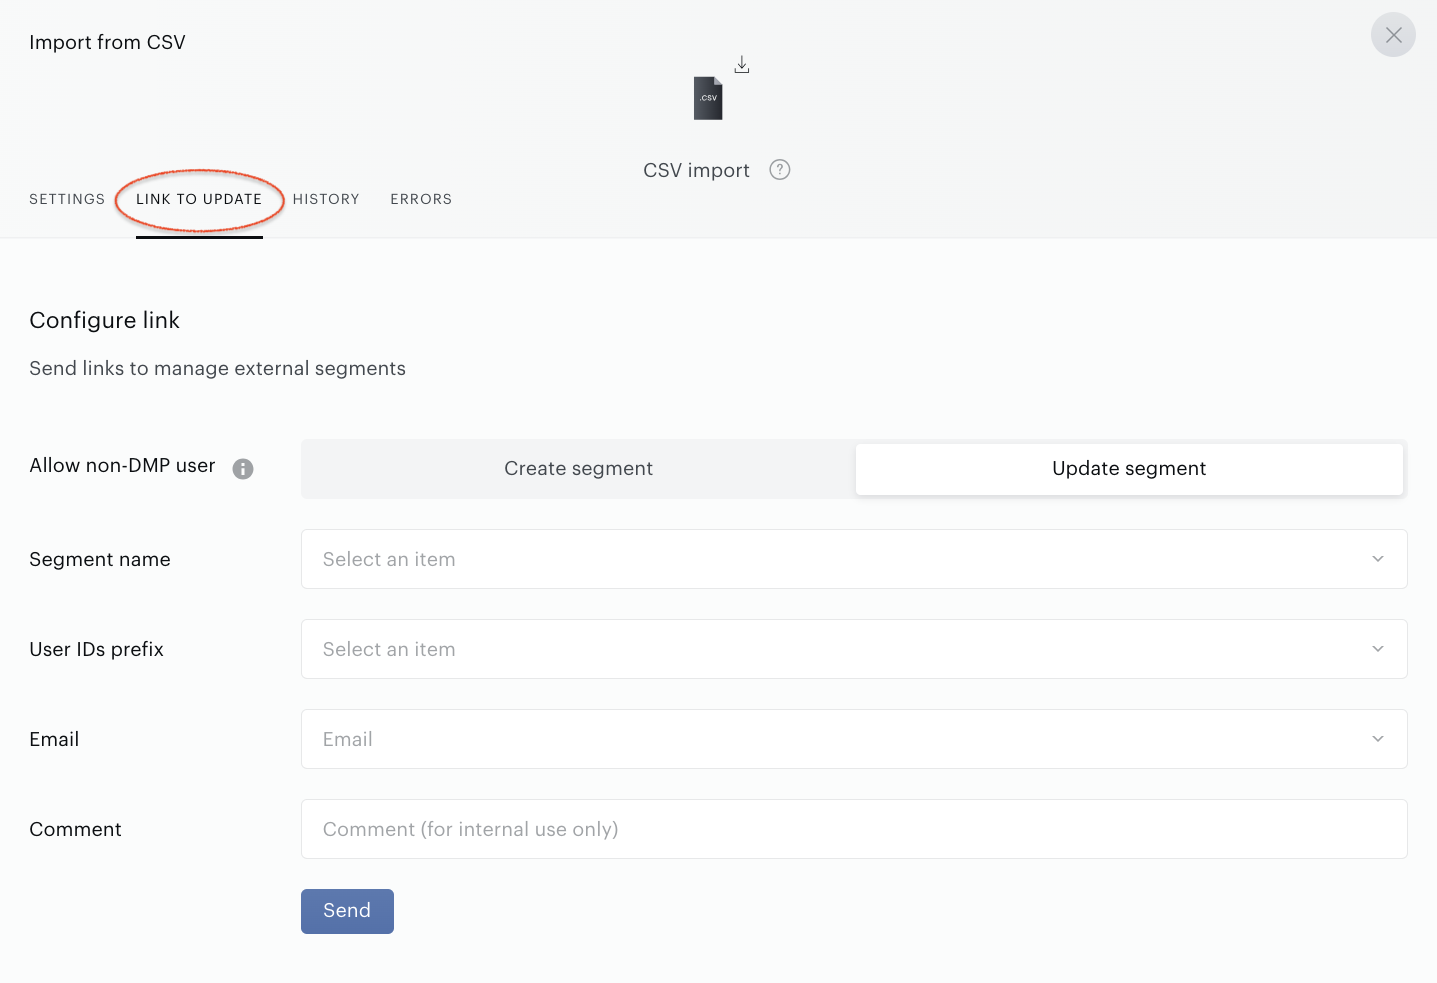Select the Create segment option
Image resolution: width=1437 pixels, height=983 pixels.
578,469
